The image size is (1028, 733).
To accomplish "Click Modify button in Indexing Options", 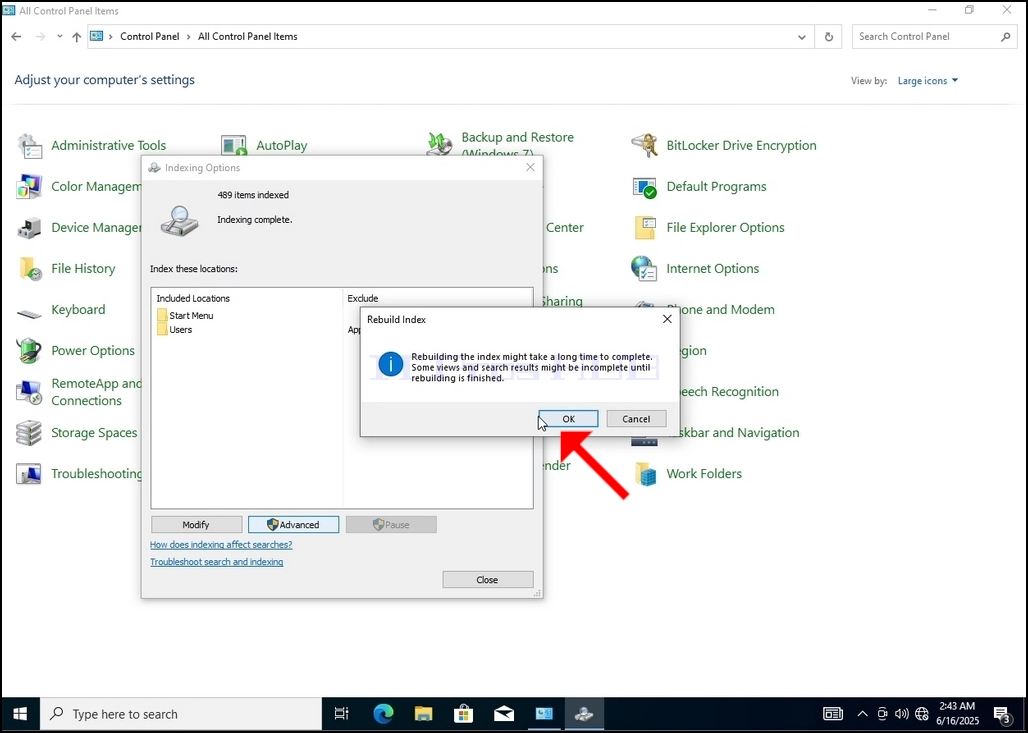I will tap(196, 525).
